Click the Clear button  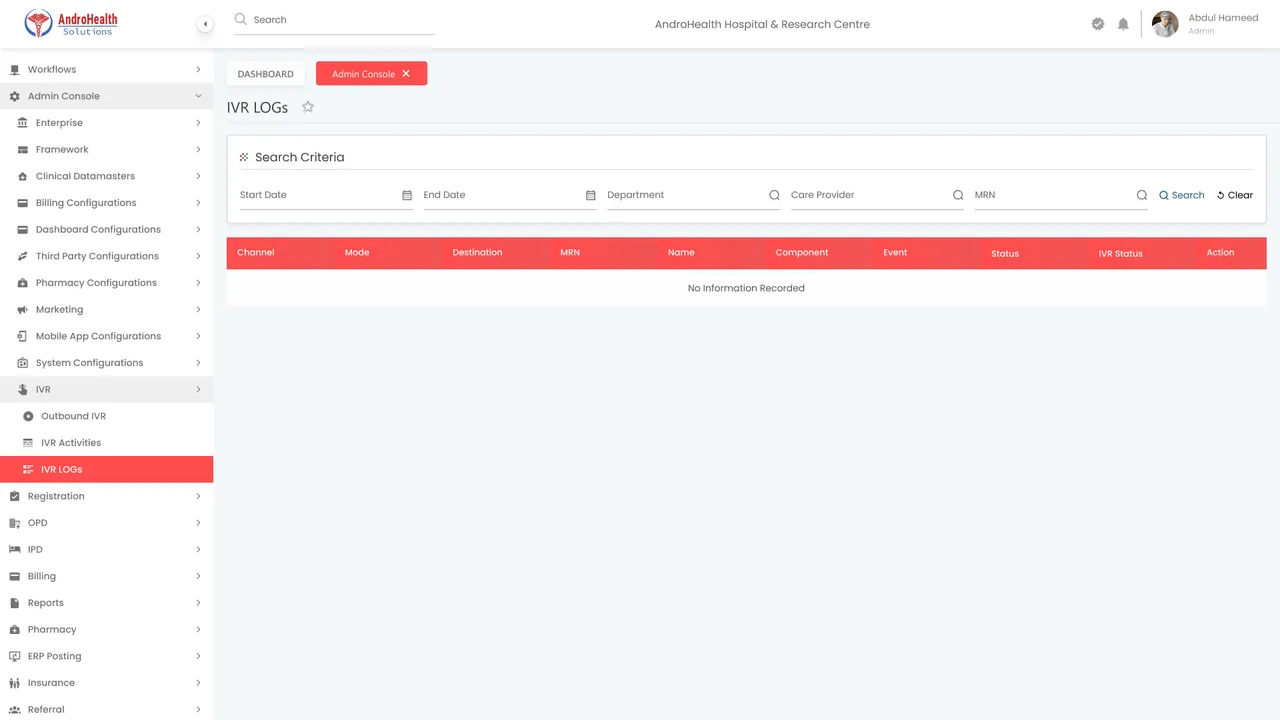point(1235,195)
